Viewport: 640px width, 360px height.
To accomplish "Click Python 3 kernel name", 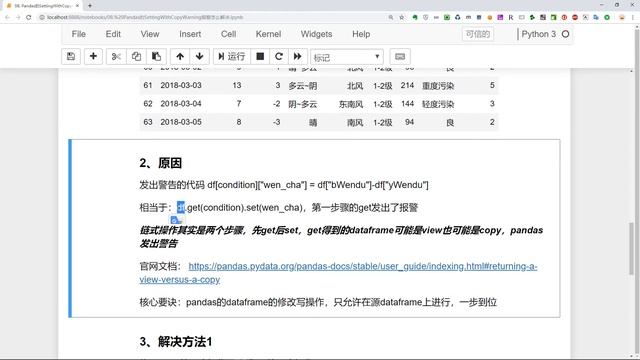I will click(538, 34).
